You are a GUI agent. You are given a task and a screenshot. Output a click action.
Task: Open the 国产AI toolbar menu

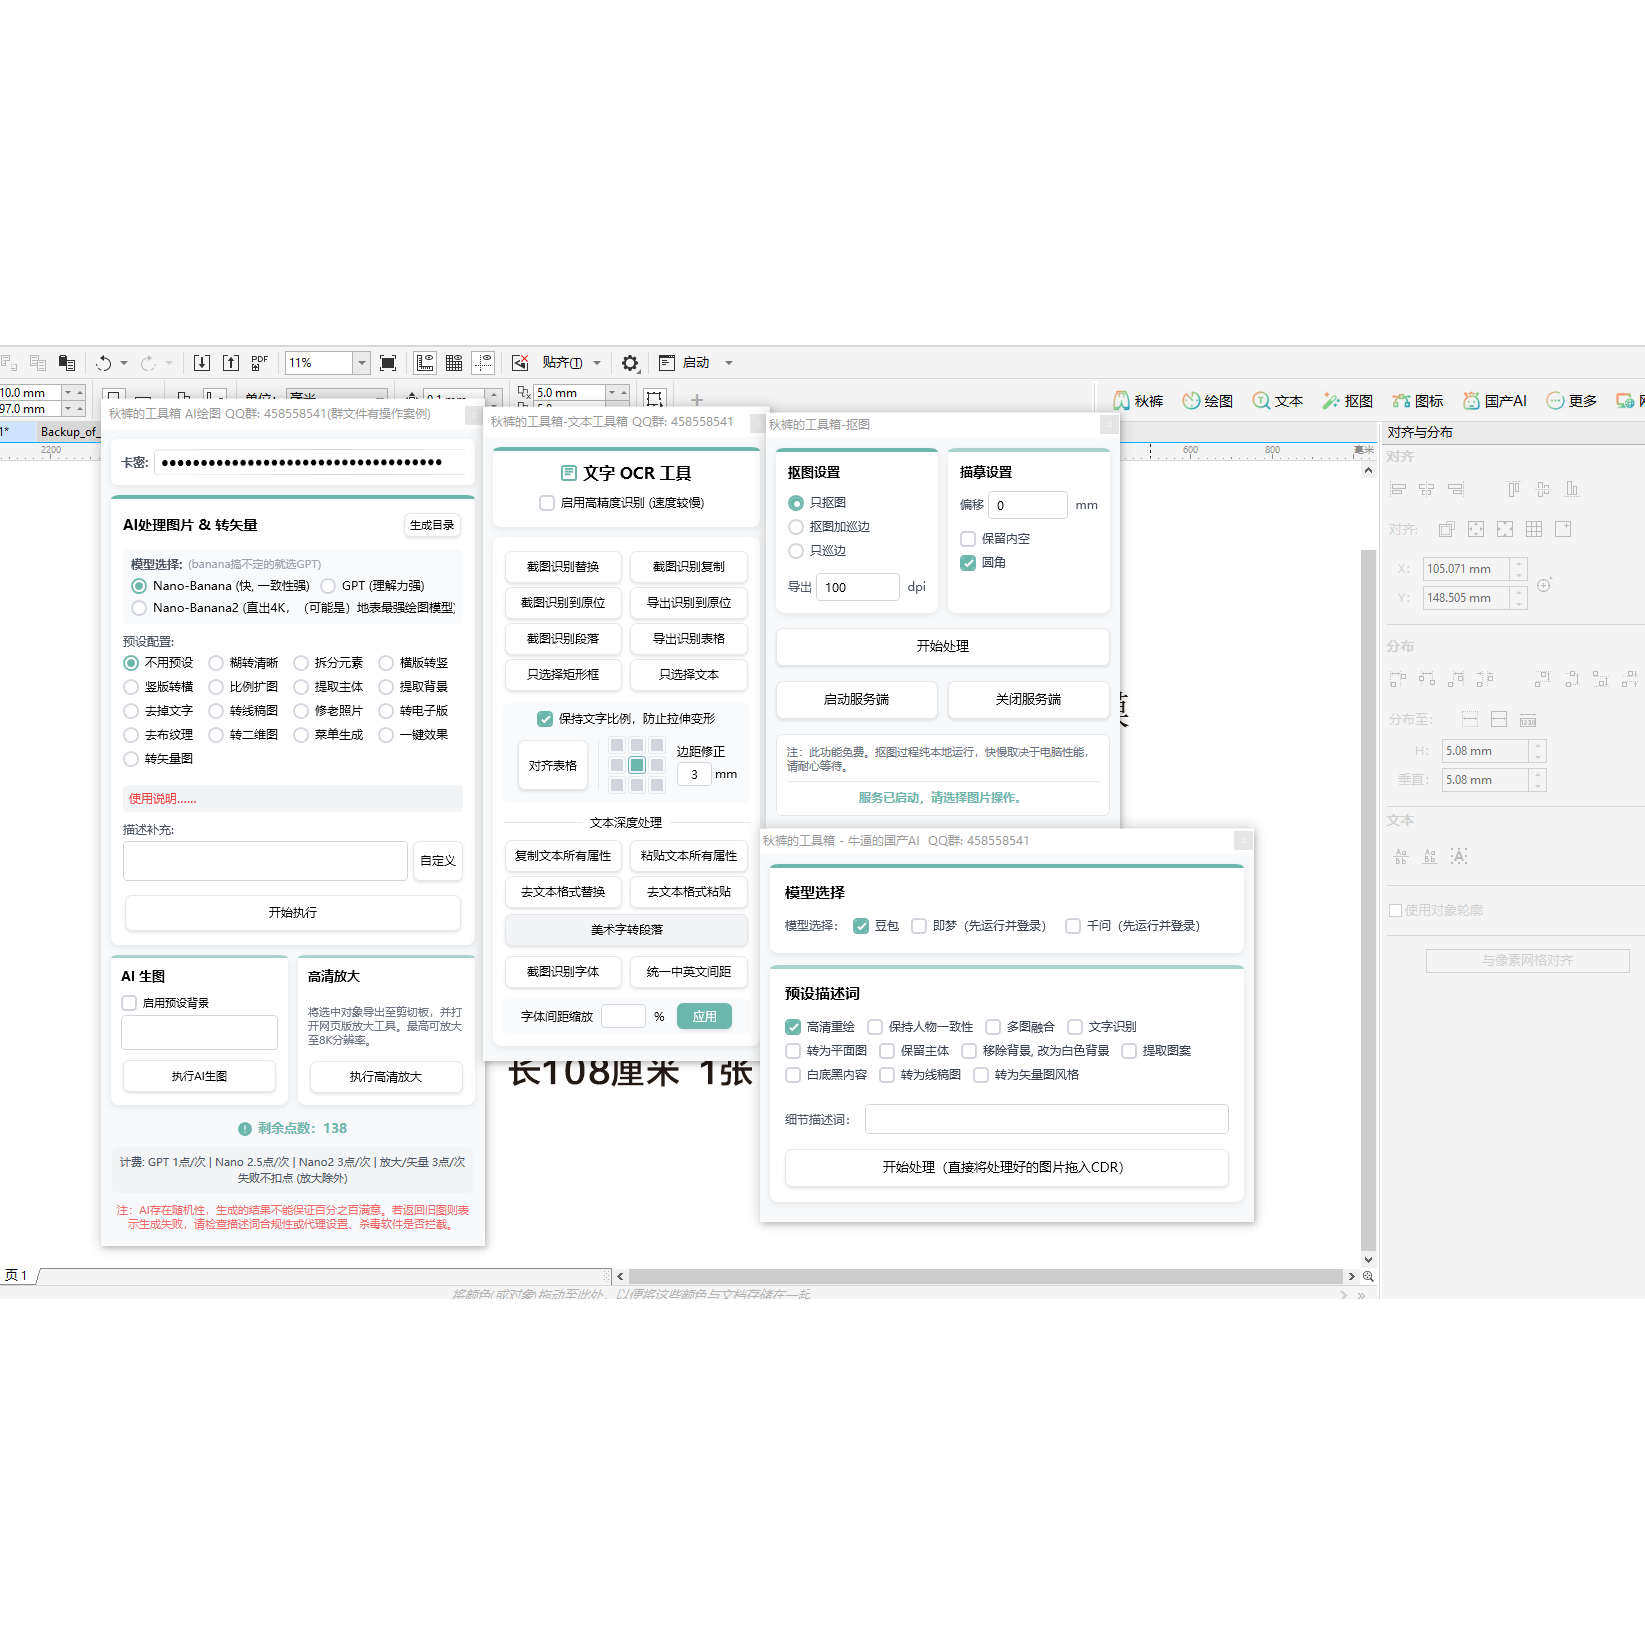[x=1495, y=401]
